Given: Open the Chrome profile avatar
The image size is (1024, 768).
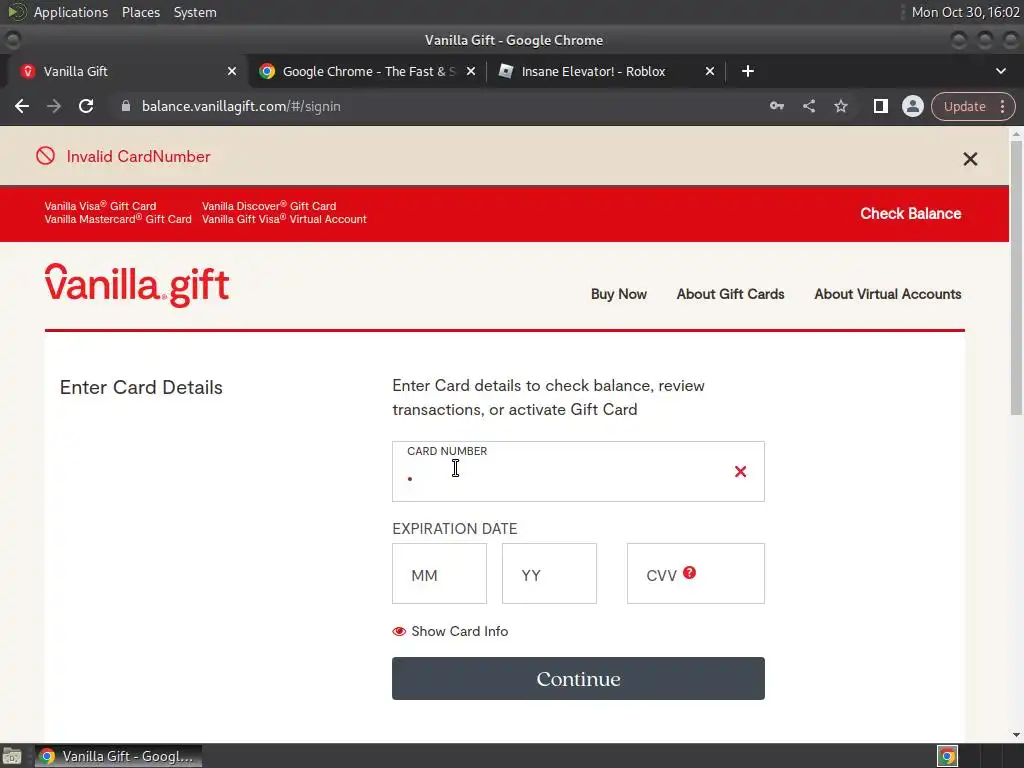Looking at the screenshot, I should tap(912, 106).
